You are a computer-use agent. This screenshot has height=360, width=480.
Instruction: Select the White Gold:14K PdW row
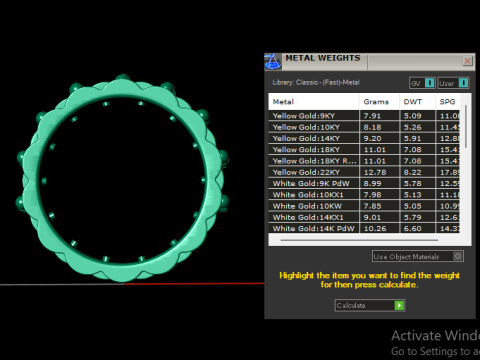(364, 228)
